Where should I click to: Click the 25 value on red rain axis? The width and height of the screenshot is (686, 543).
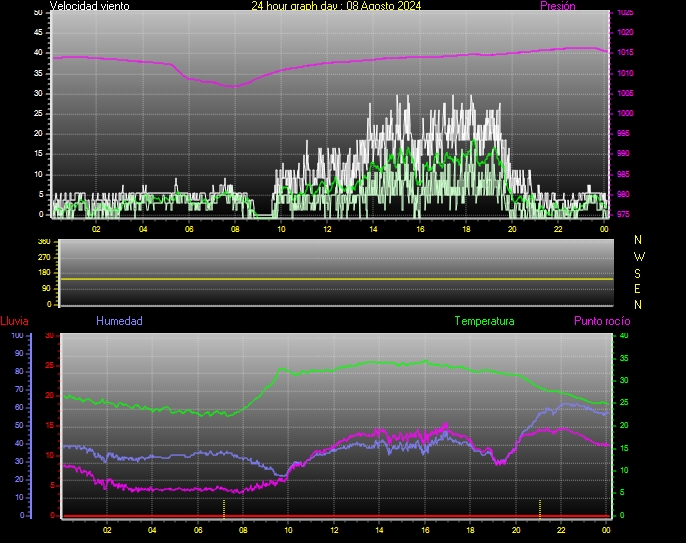49,365
